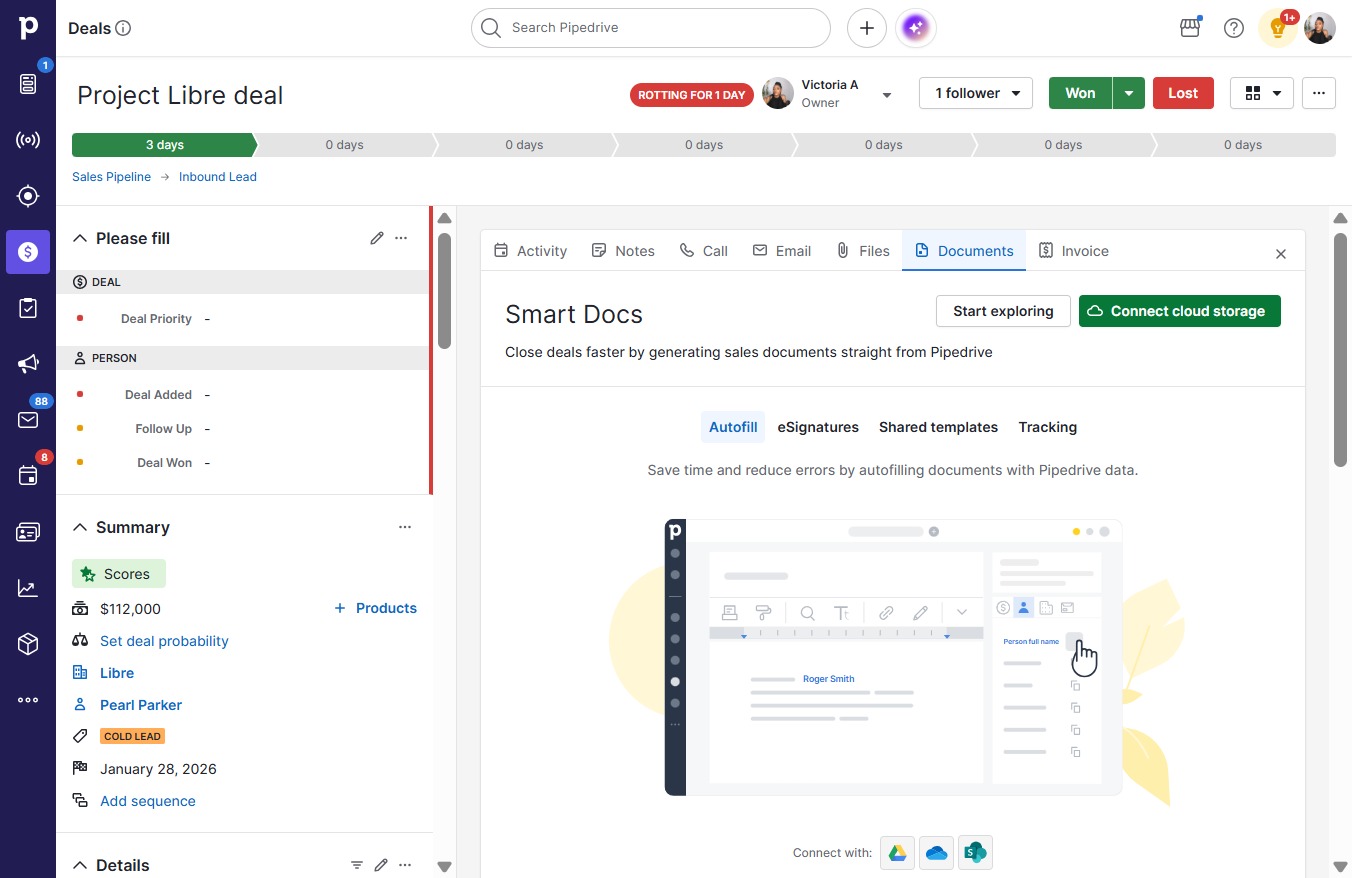Open Projects clipboard sidebar icon

click(x=28, y=308)
